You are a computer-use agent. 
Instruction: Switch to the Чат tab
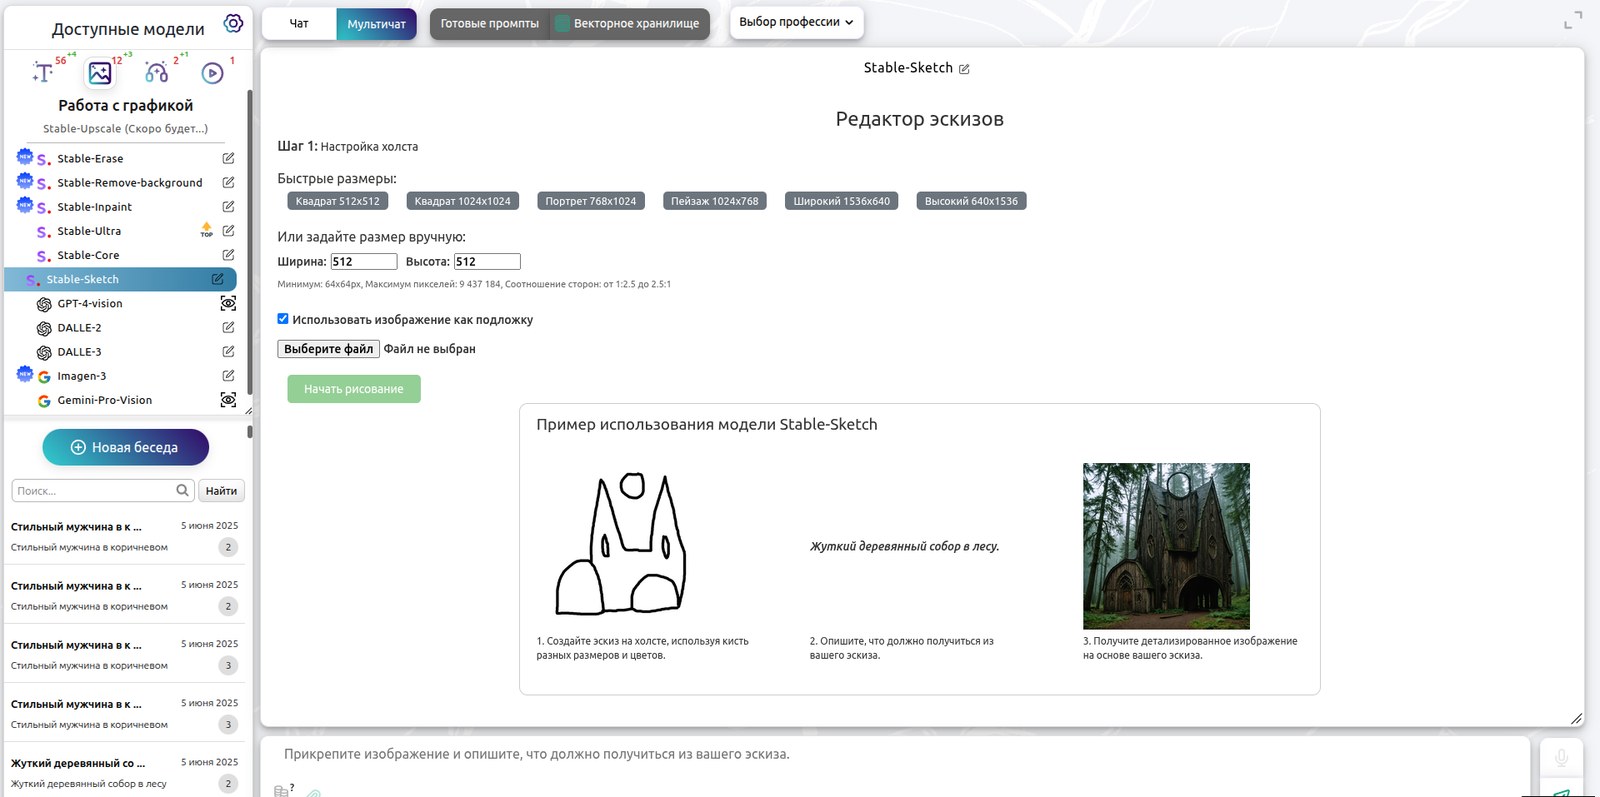pyautogui.click(x=299, y=24)
